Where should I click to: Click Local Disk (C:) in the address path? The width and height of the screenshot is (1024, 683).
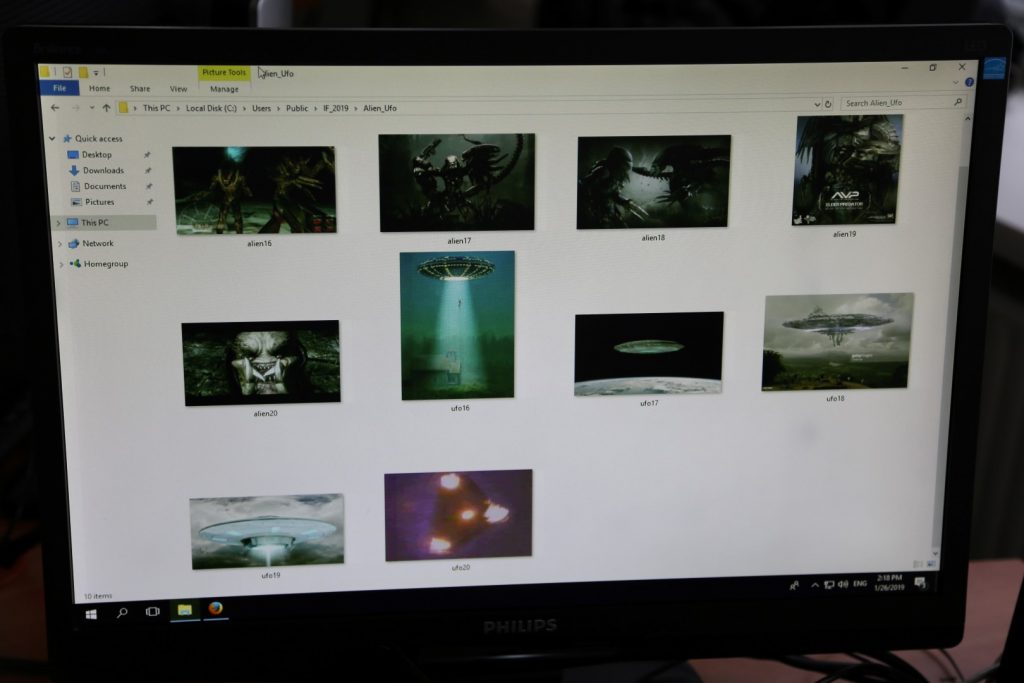(x=211, y=108)
